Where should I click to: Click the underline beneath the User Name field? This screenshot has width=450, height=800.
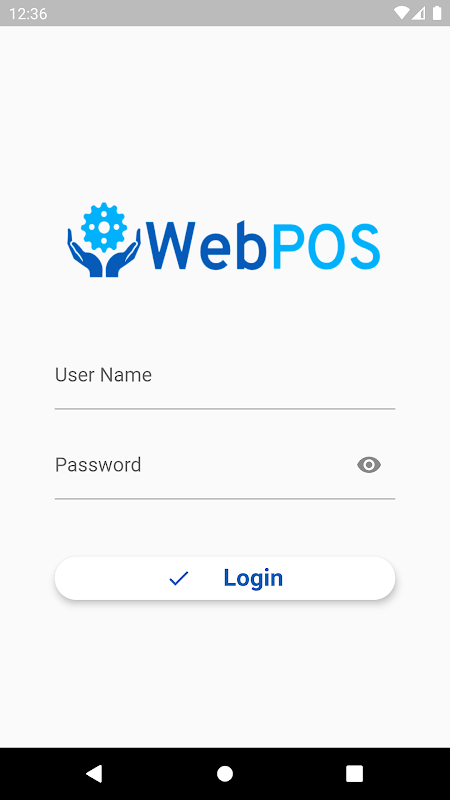[x=225, y=409]
